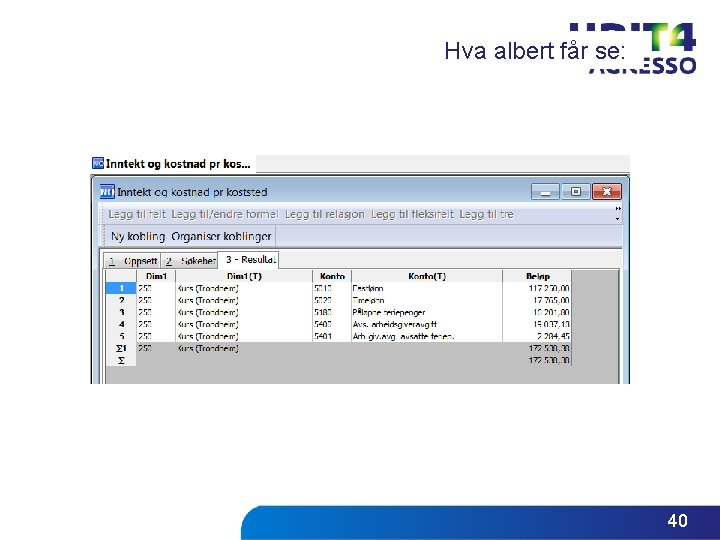This screenshot has width=720, height=540.
Task: Click the Σ1 subtotal row header
Action: [x=121, y=348]
